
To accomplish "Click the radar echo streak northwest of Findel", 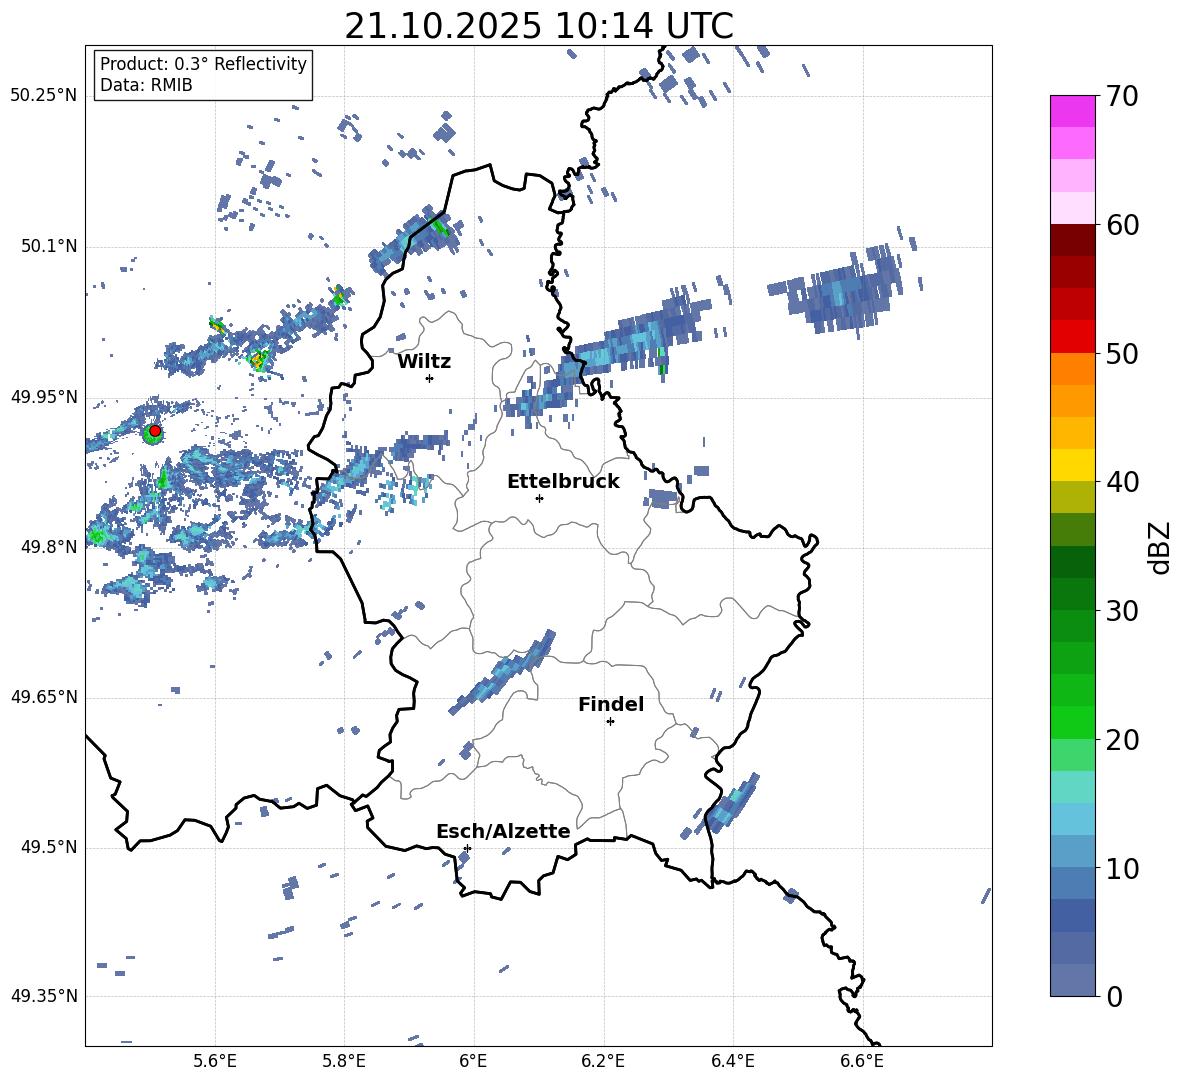I will [502, 672].
